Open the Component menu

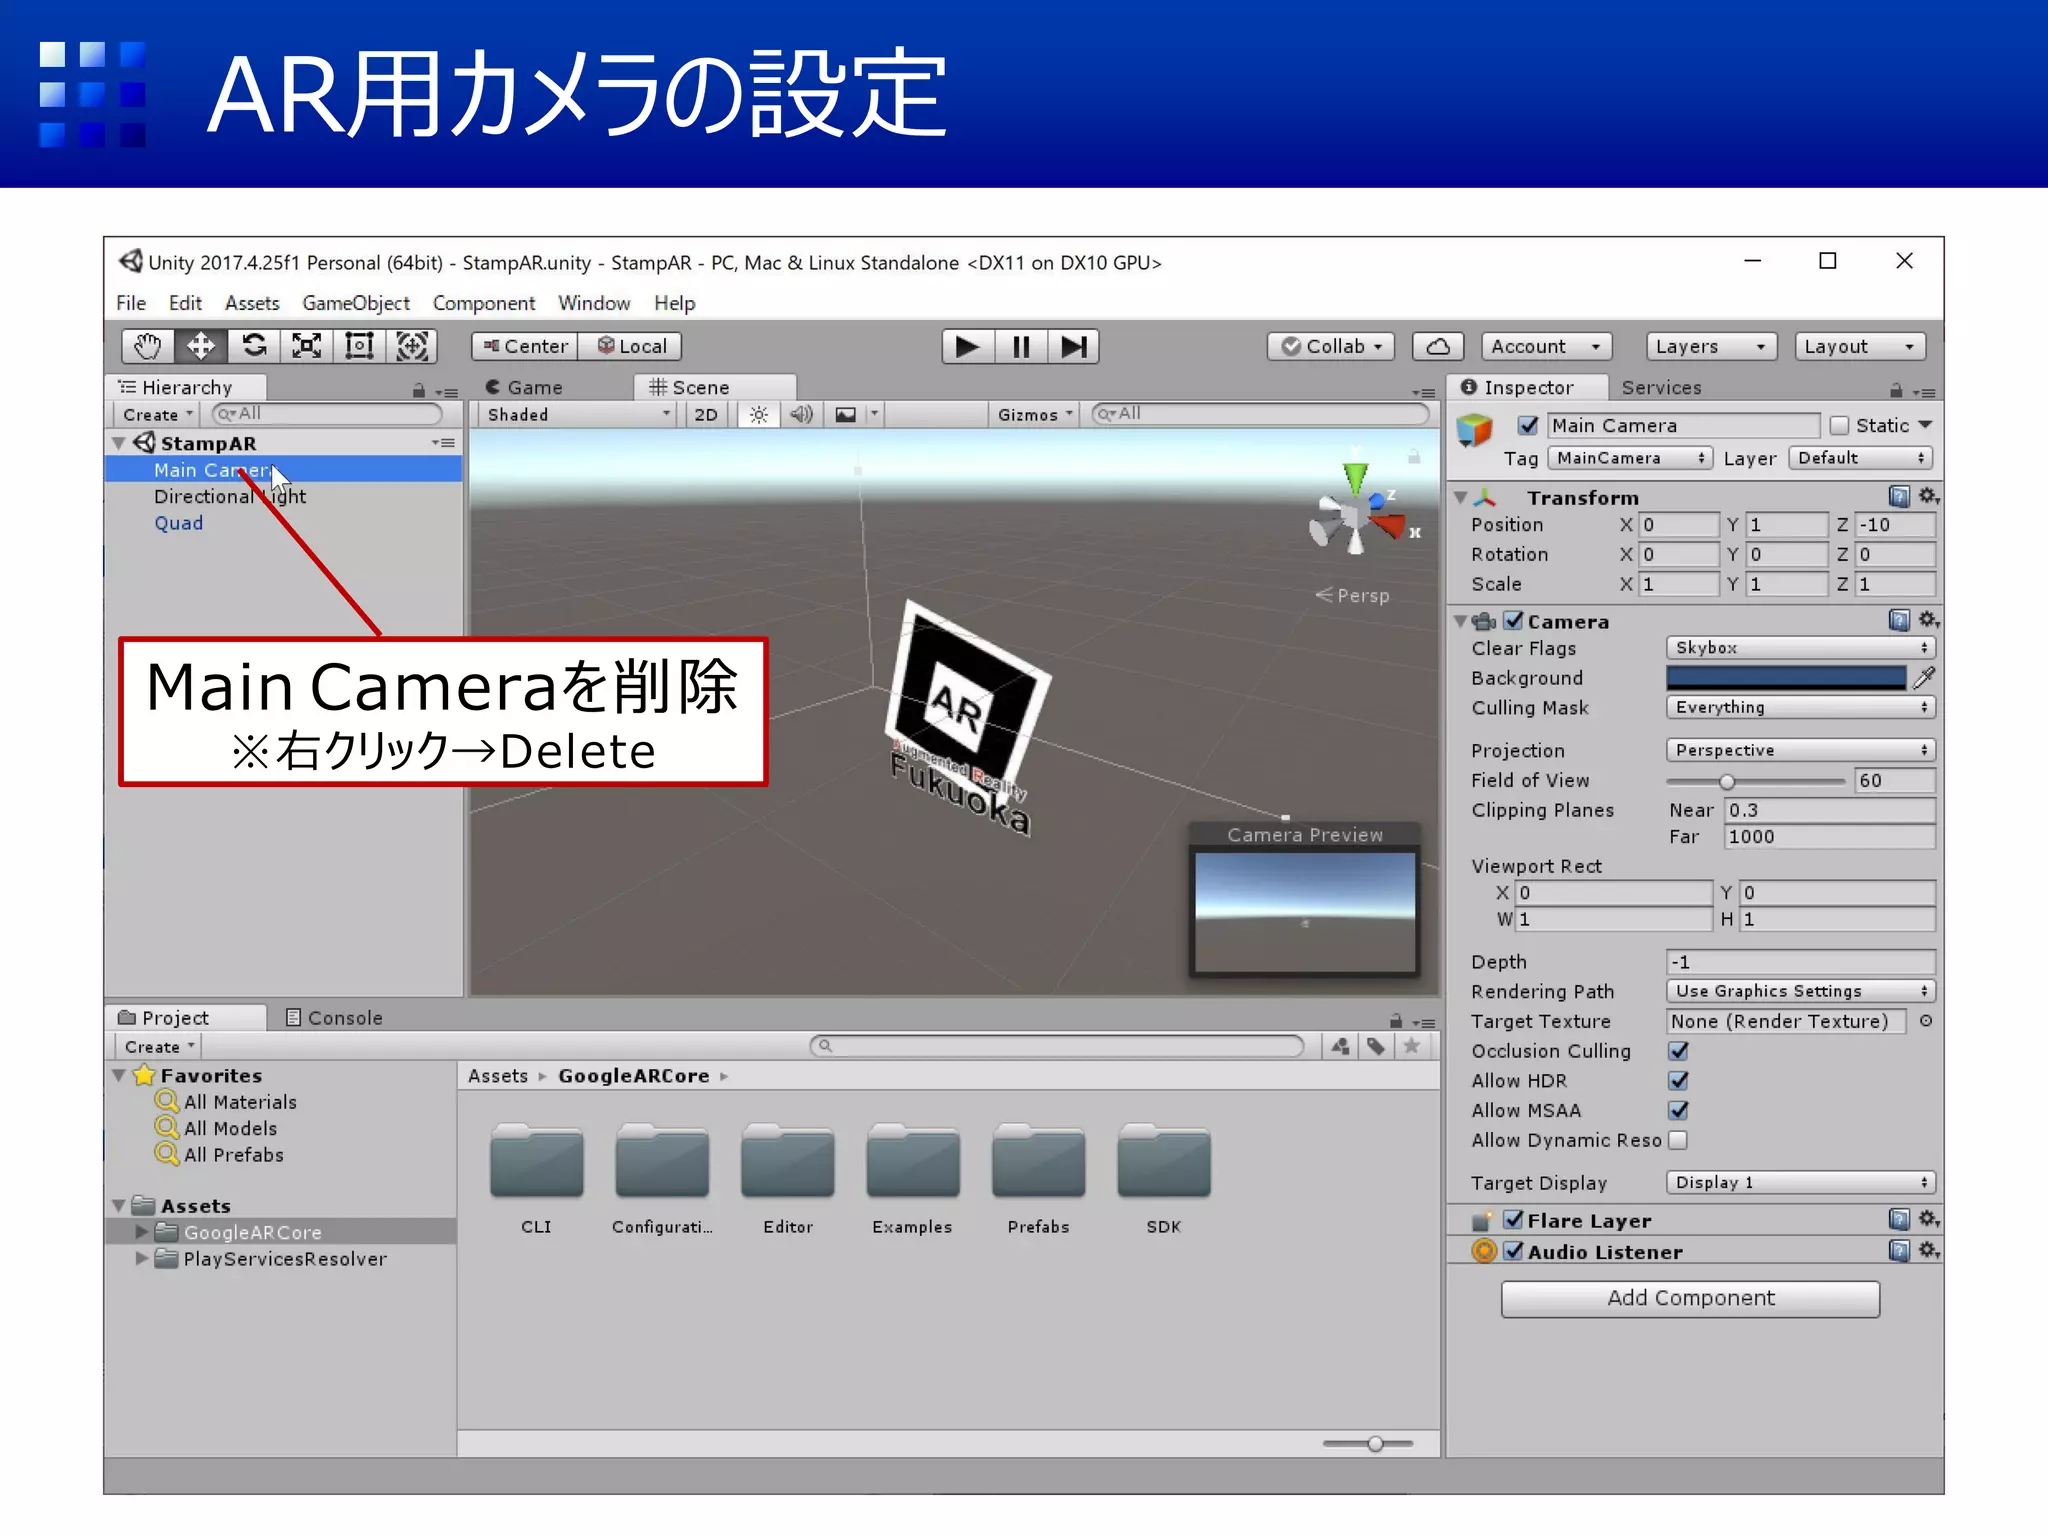pyautogui.click(x=484, y=303)
